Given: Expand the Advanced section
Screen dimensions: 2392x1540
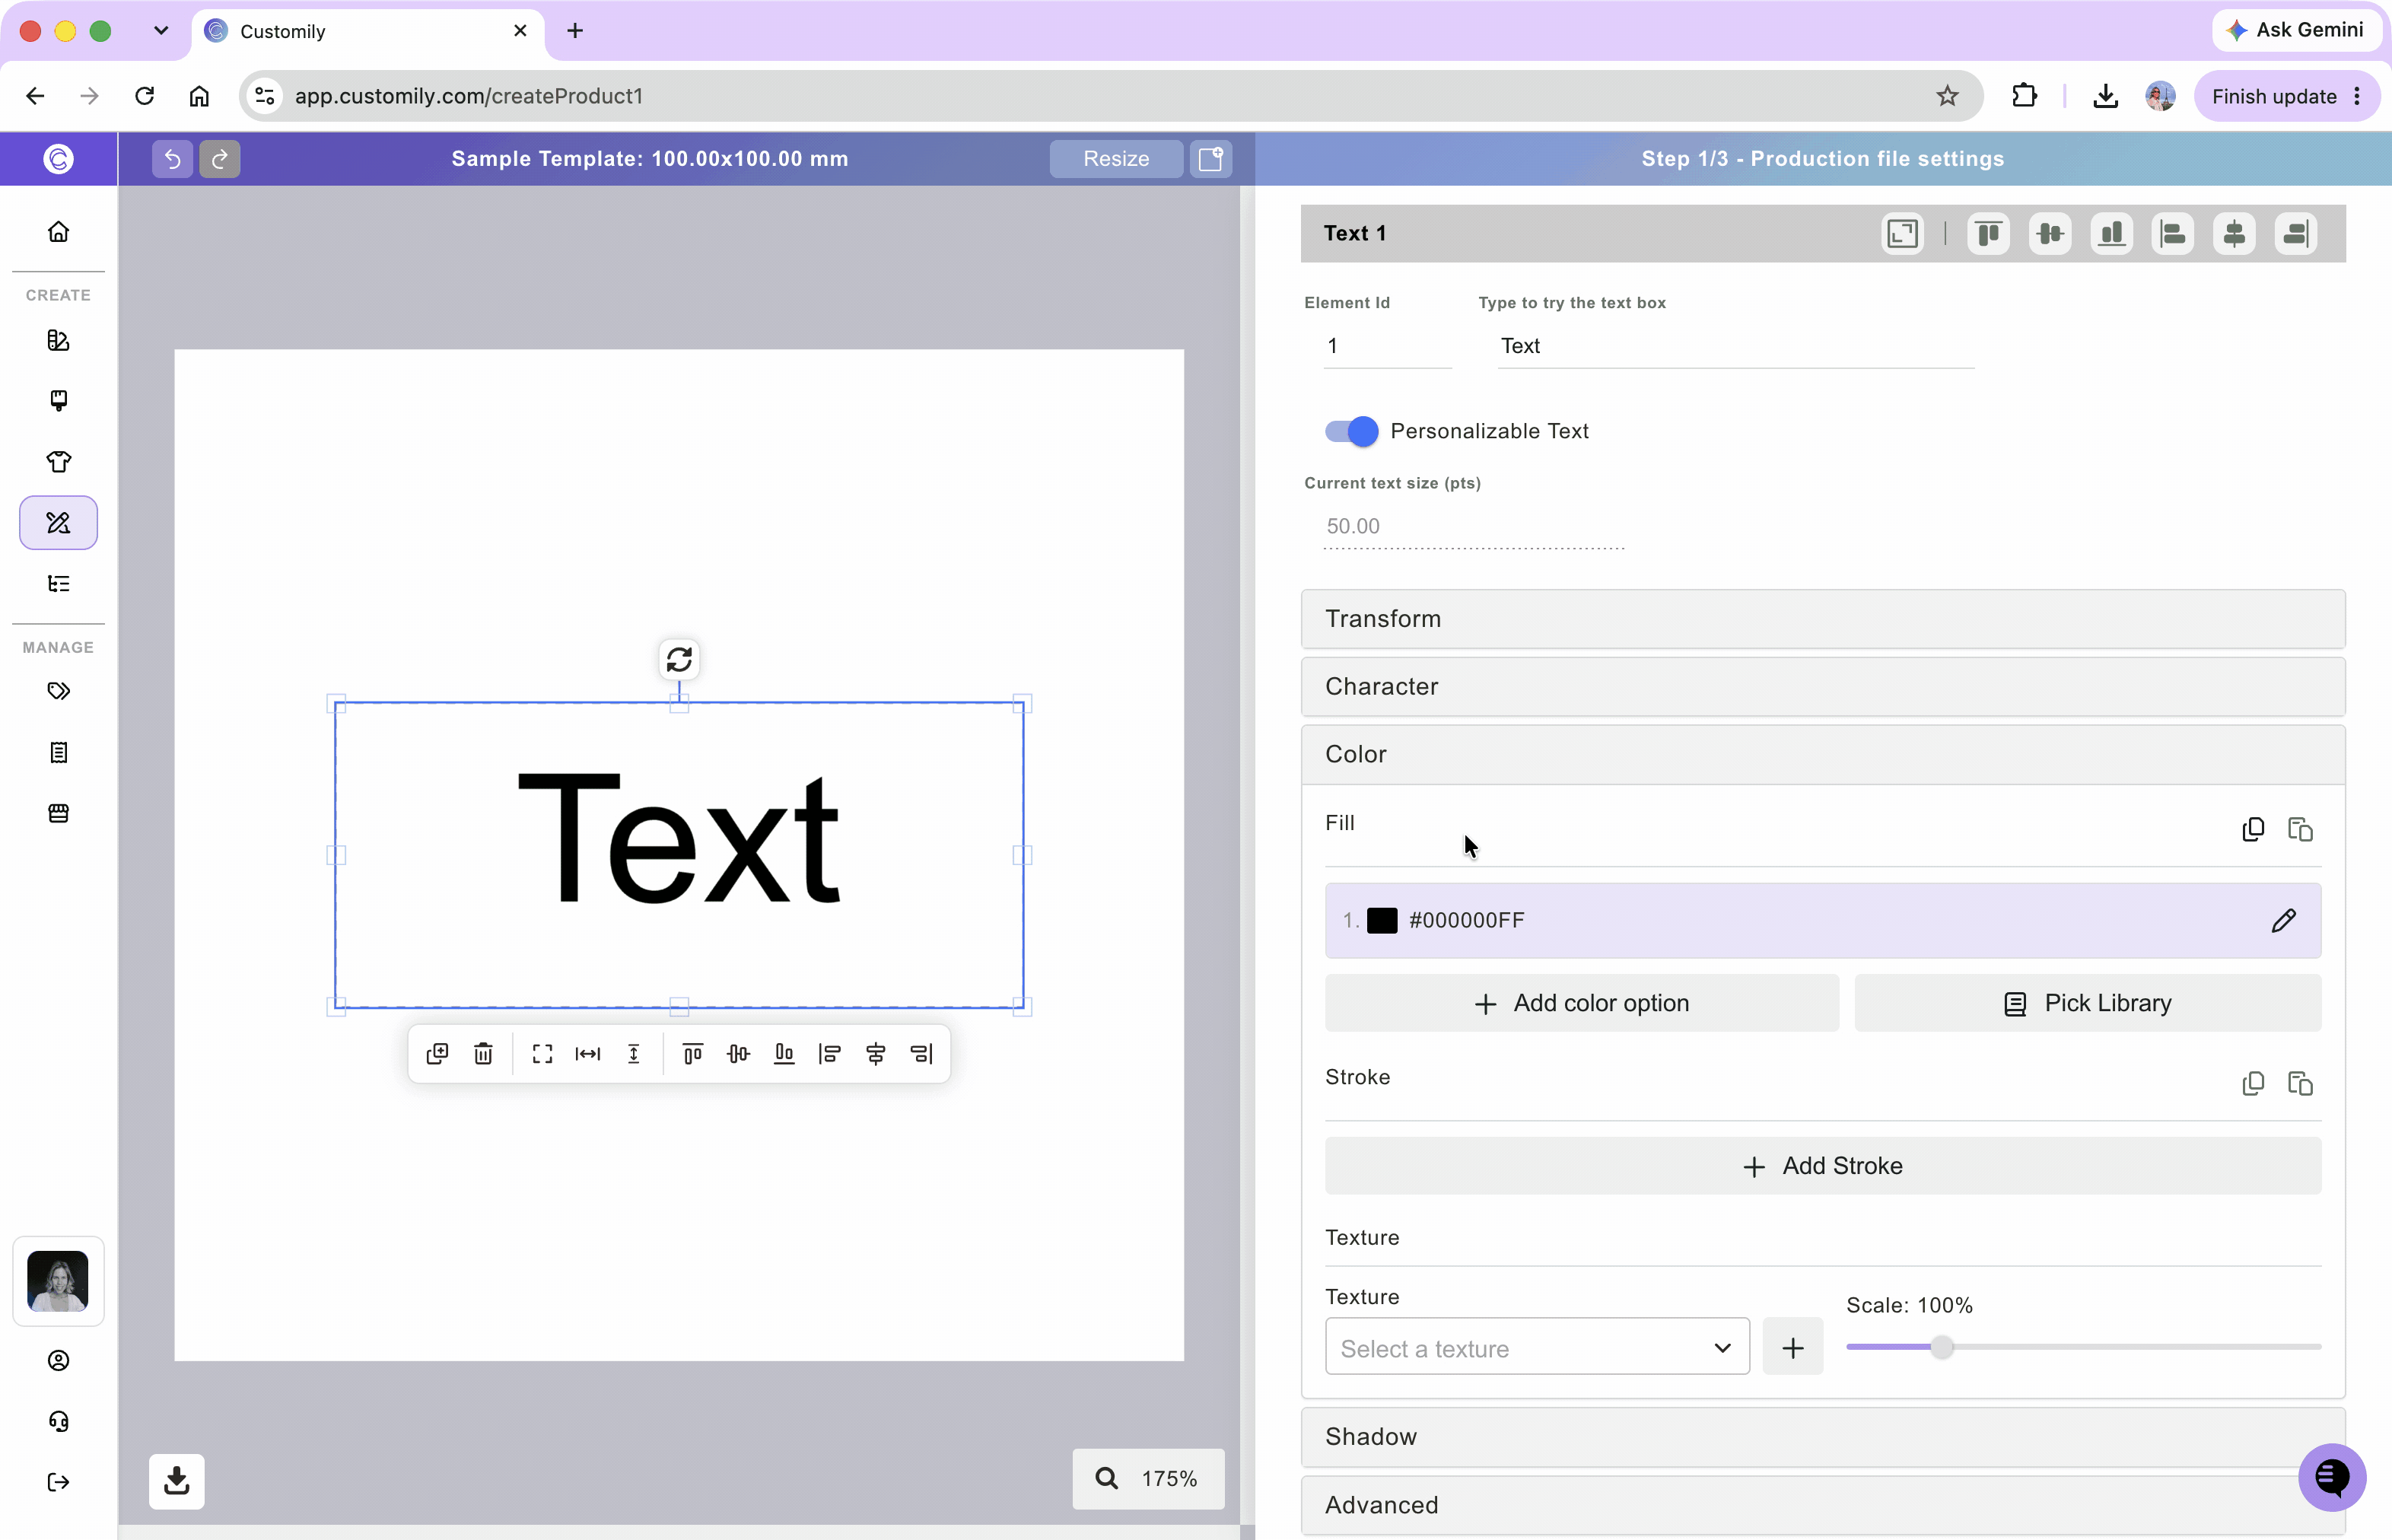Looking at the screenshot, I should click(x=1822, y=1505).
